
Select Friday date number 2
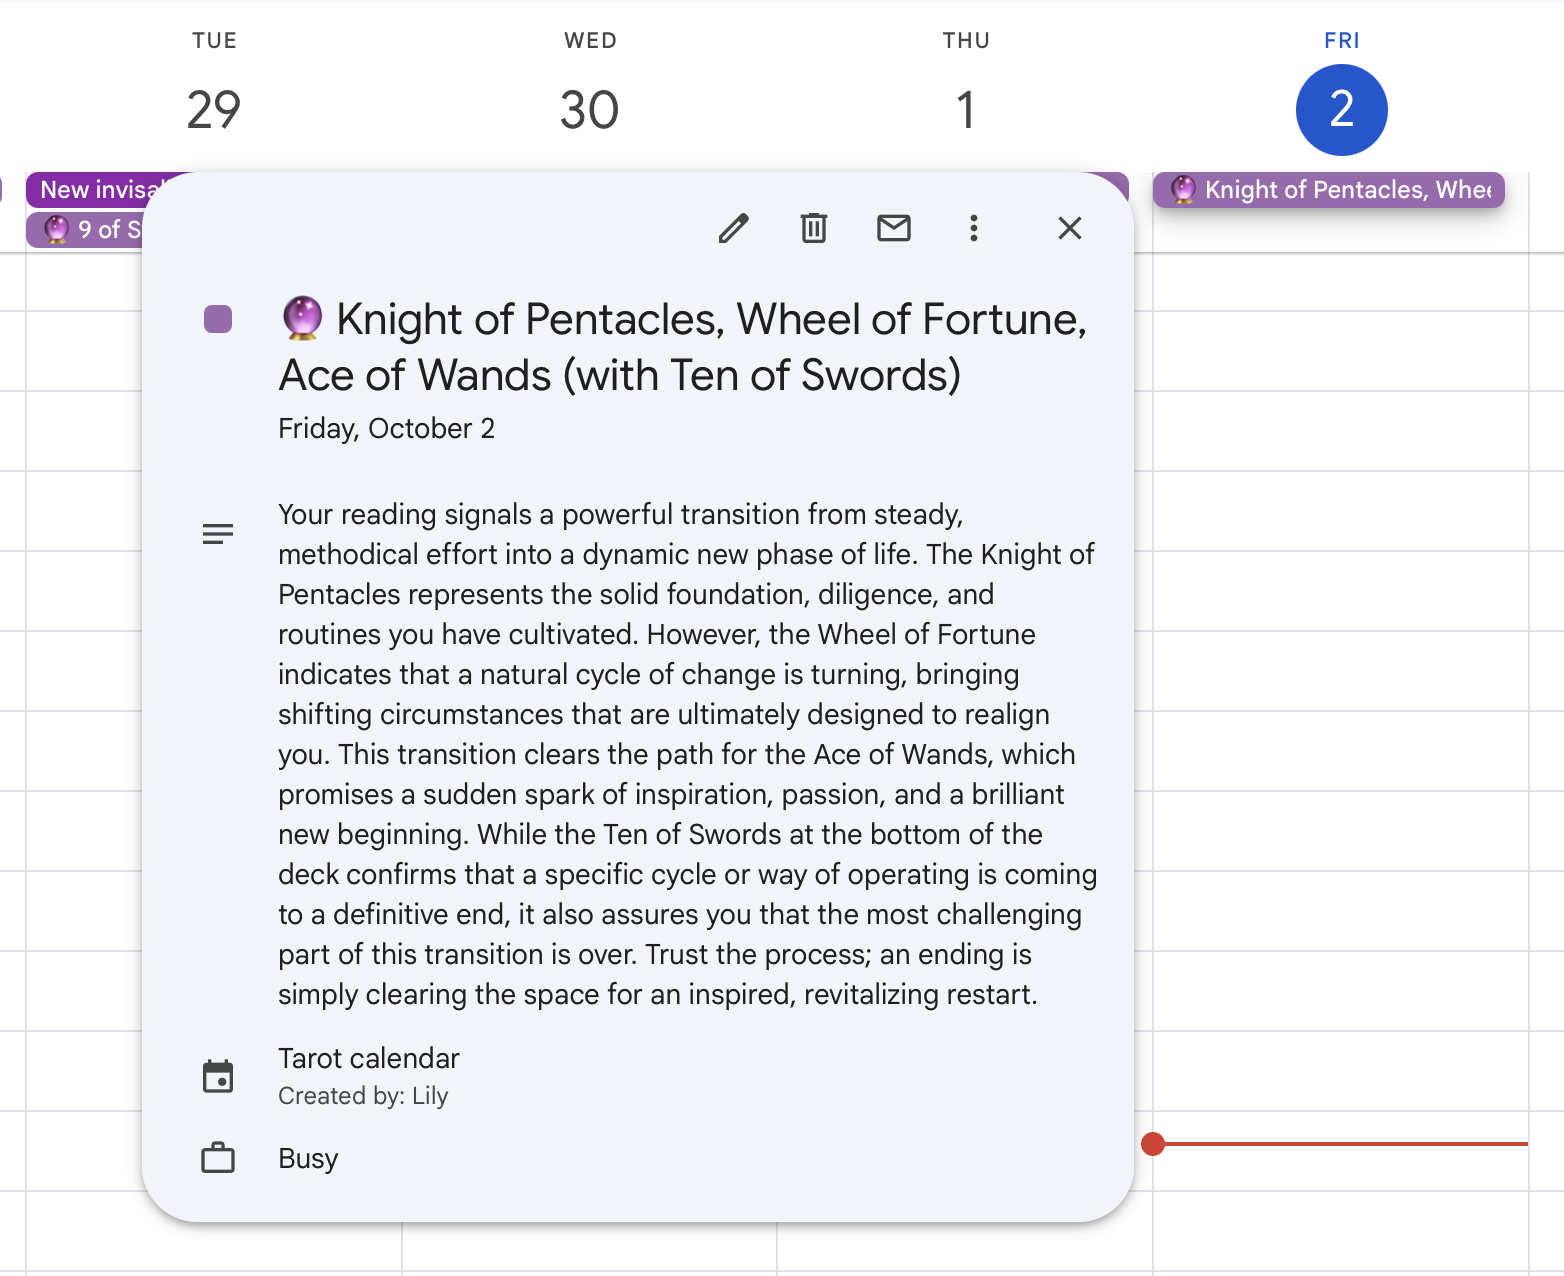click(x=1341, y=110)
